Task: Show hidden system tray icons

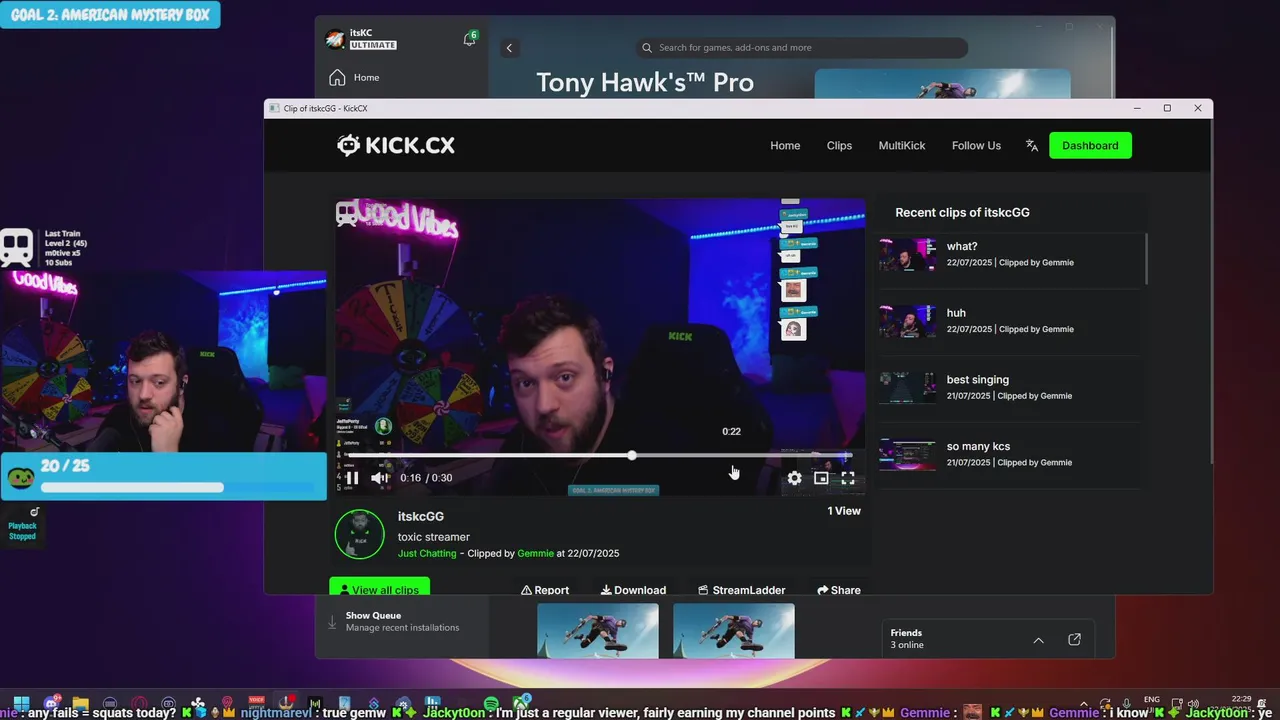Action: coord(1083,704)
